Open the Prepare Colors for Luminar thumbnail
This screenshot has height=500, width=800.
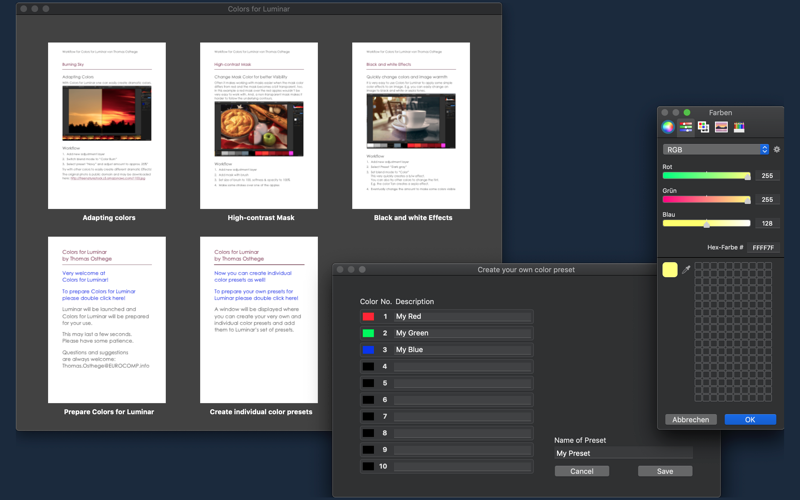(107, 319)
